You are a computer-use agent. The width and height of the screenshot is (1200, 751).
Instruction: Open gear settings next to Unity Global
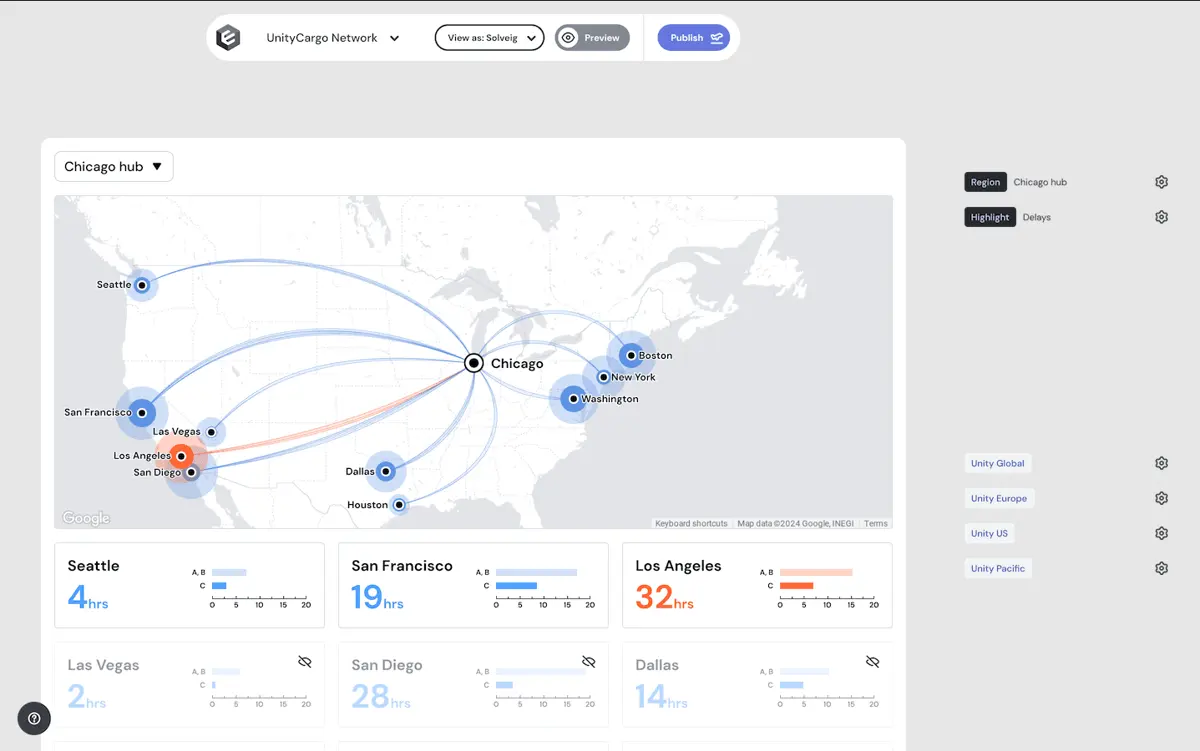pyautogui.click(x=1161, y=463)
